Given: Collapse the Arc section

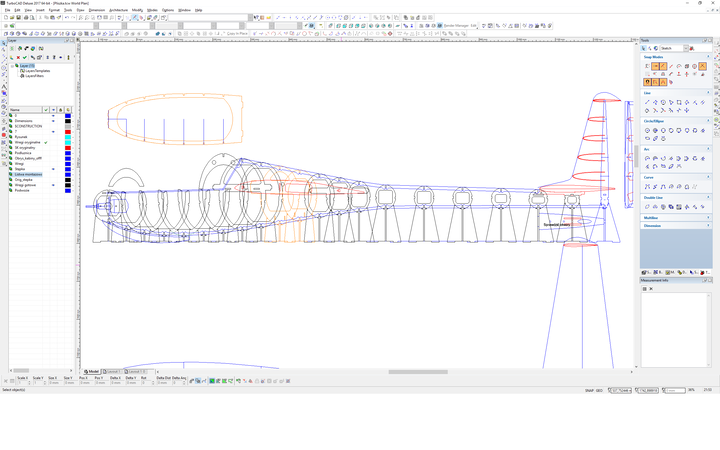Looking at the screenshot, I should pyautogui.click(x=708, y=149).
